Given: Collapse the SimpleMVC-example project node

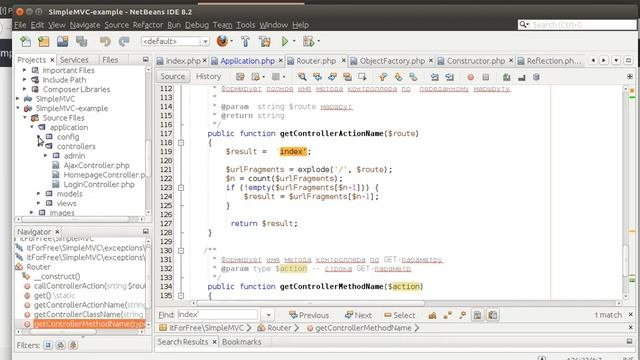Looking at the screenshot, I should [x=18, y=108].
